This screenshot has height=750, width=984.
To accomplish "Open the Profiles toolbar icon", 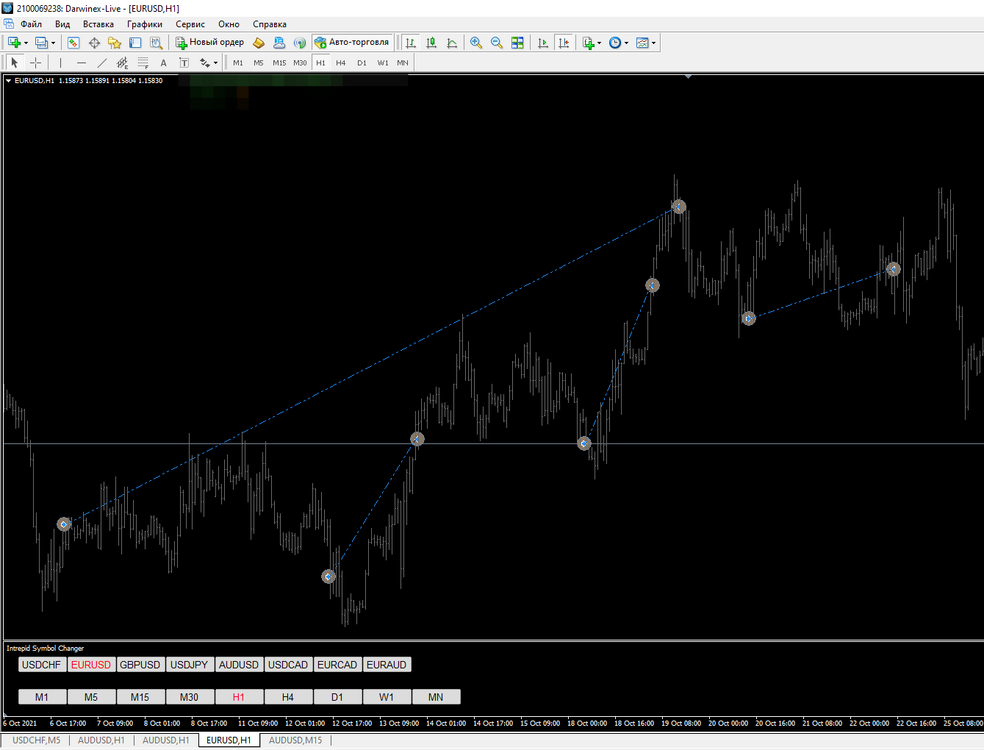I will (41, 43).
